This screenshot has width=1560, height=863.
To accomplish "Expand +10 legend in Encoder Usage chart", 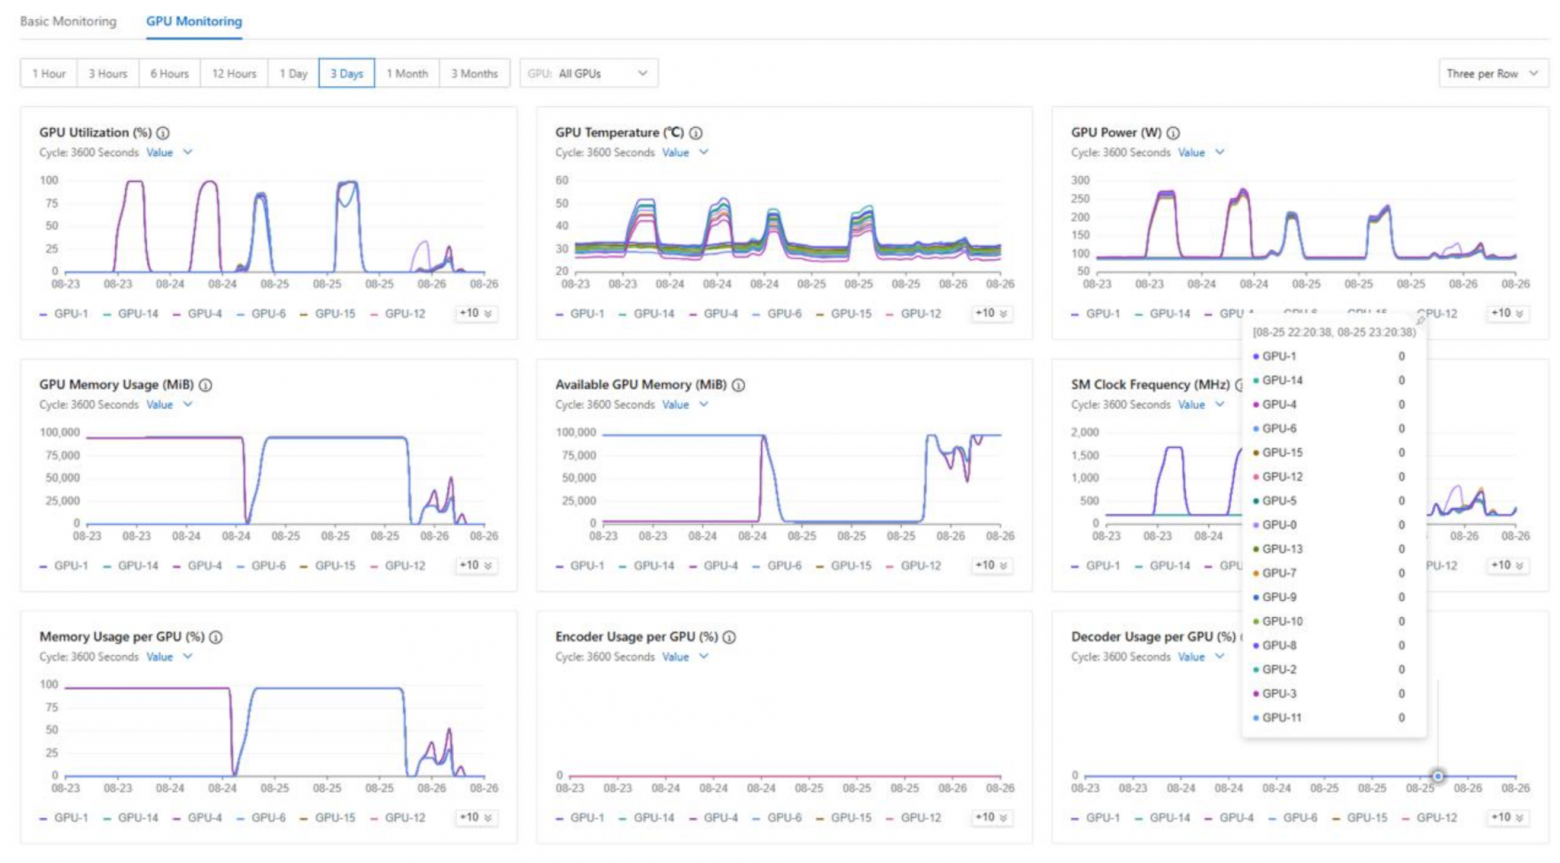I will tap(991, 817).
